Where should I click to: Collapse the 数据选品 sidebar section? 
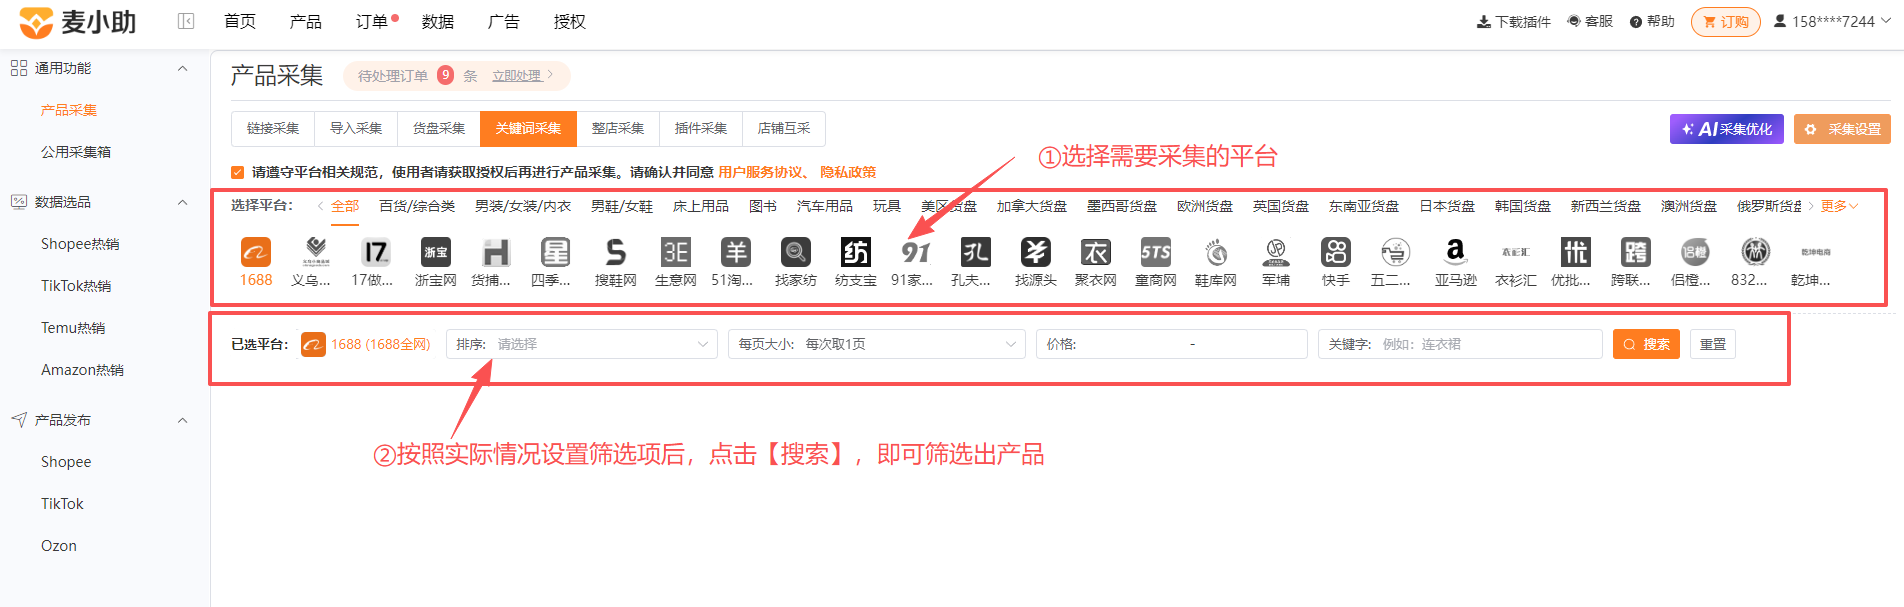point(182,202)
